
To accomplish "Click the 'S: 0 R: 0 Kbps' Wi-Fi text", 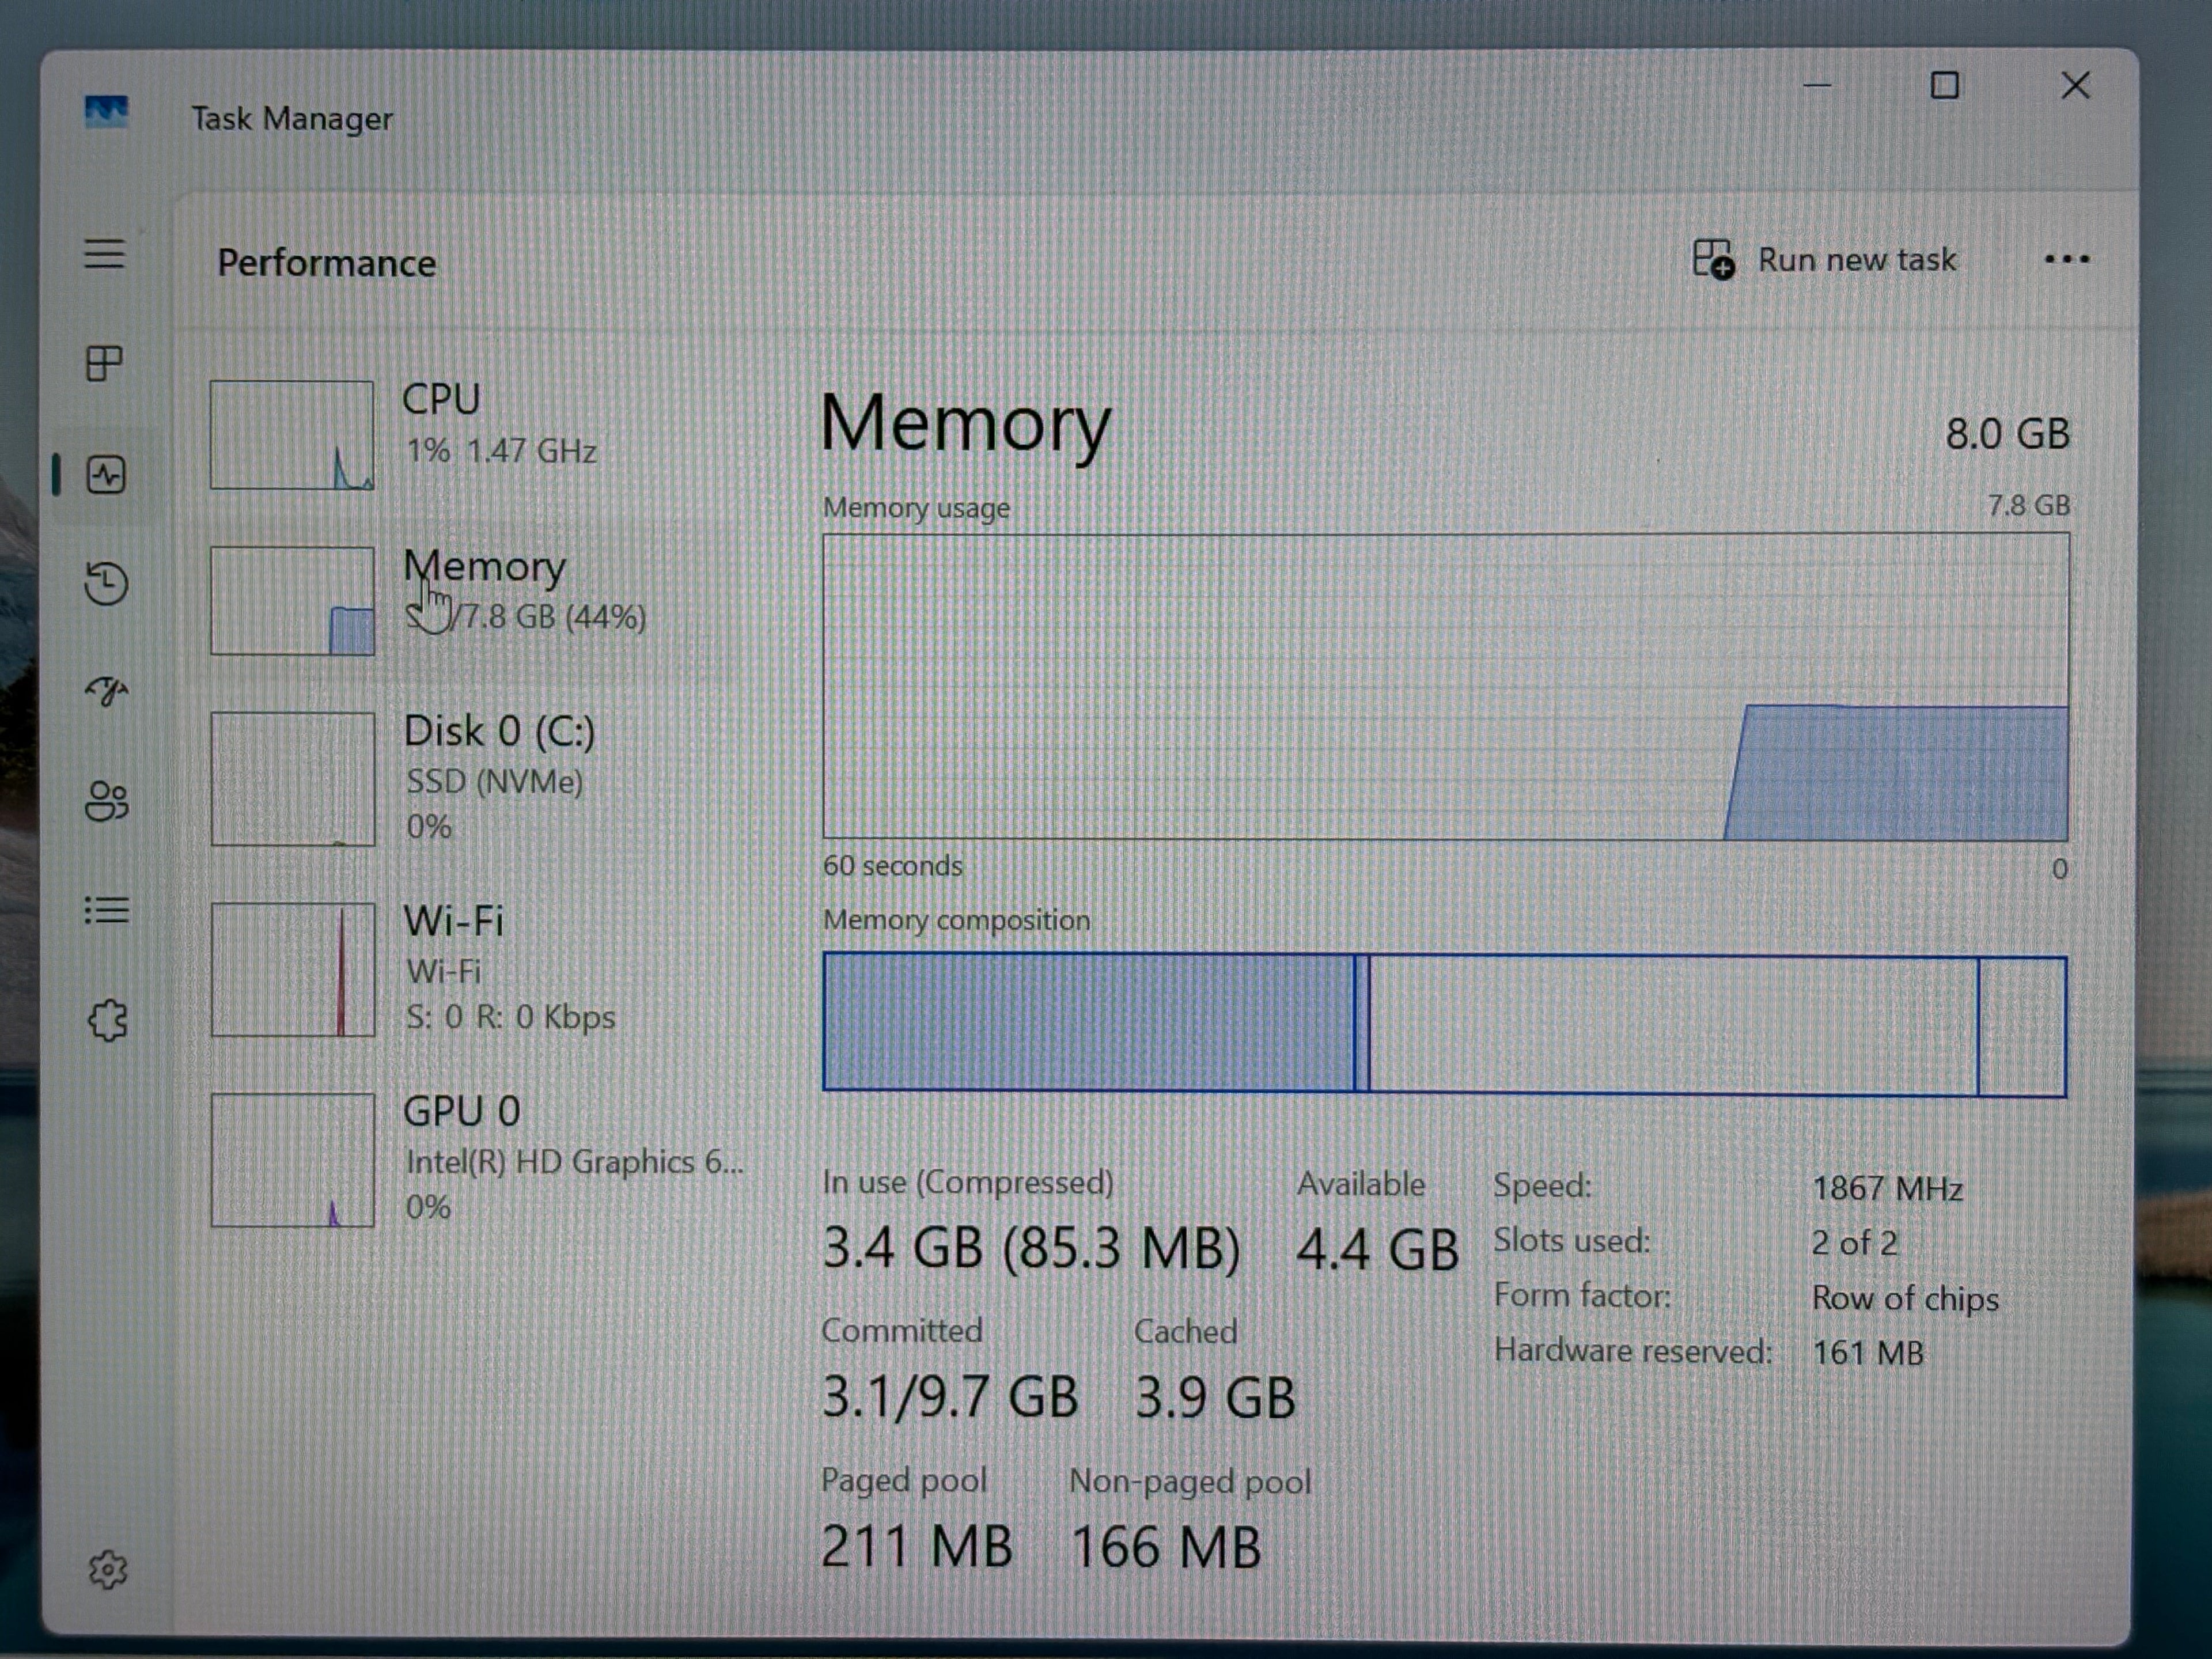I will [x=510, y=1017].
